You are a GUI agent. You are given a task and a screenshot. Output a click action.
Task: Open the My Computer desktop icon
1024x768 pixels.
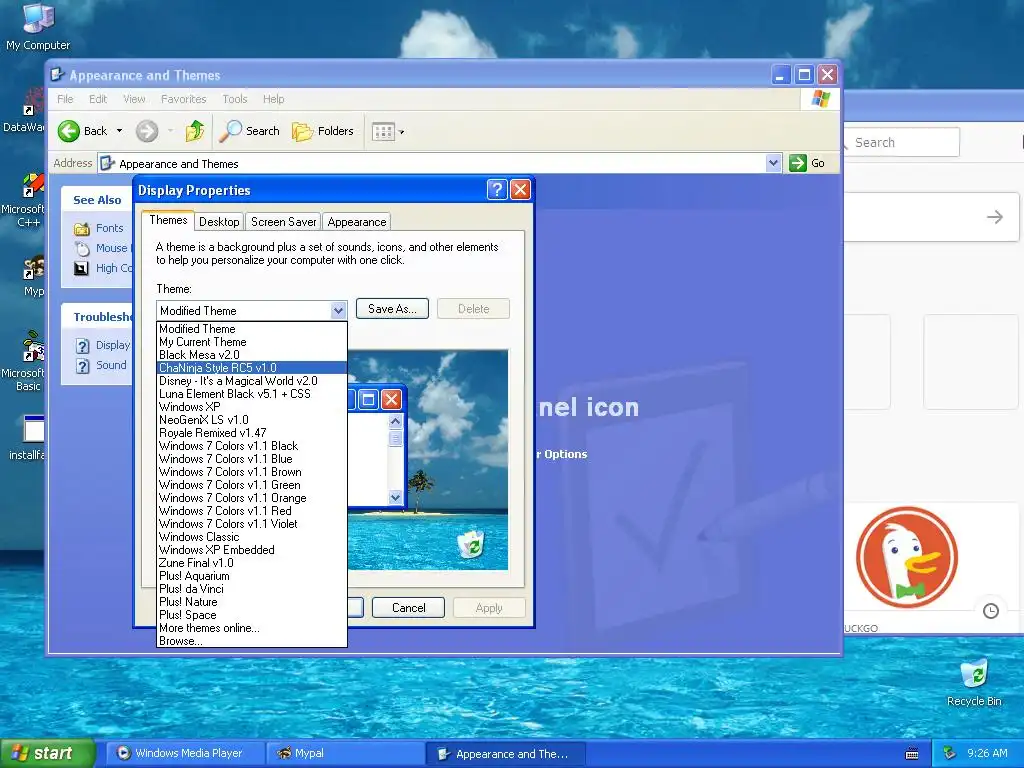(38, 27)
